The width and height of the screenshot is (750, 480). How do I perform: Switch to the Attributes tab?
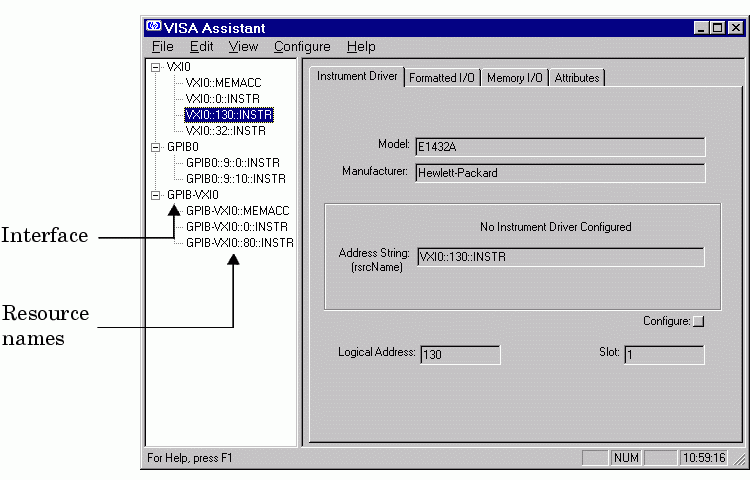[x=577, y=78]
